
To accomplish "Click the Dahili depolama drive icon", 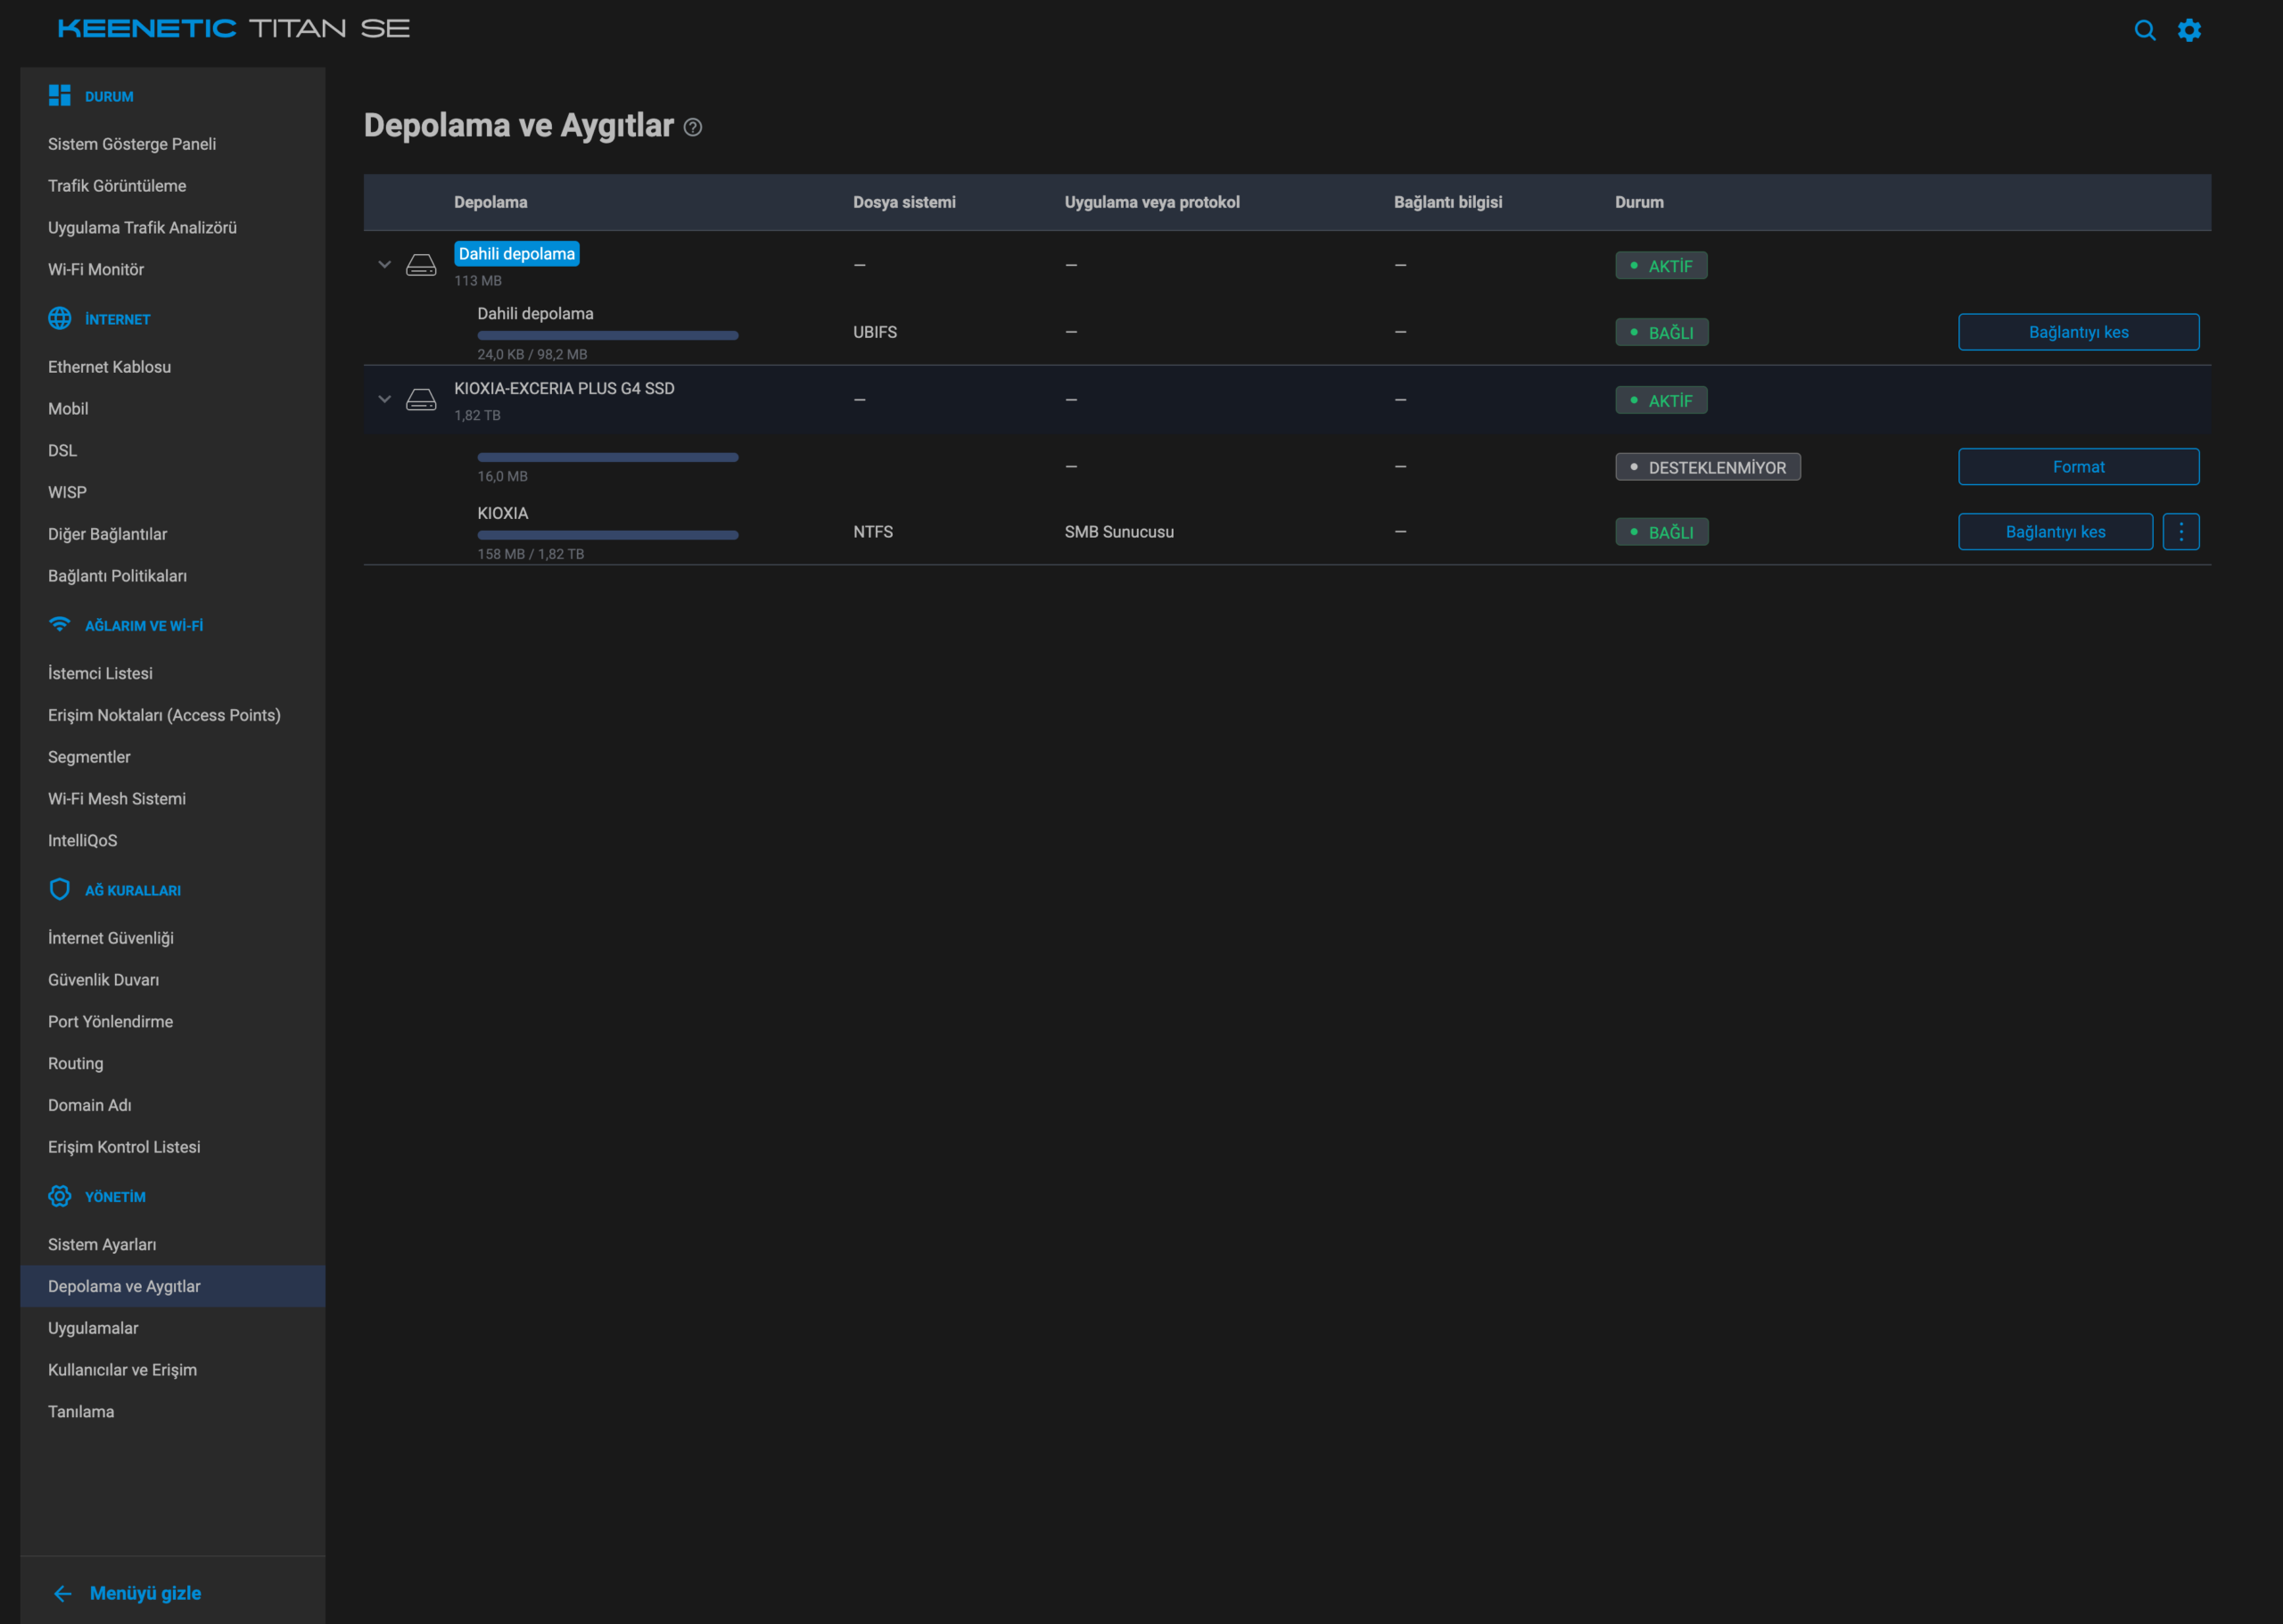I will (x=421, y=265).
